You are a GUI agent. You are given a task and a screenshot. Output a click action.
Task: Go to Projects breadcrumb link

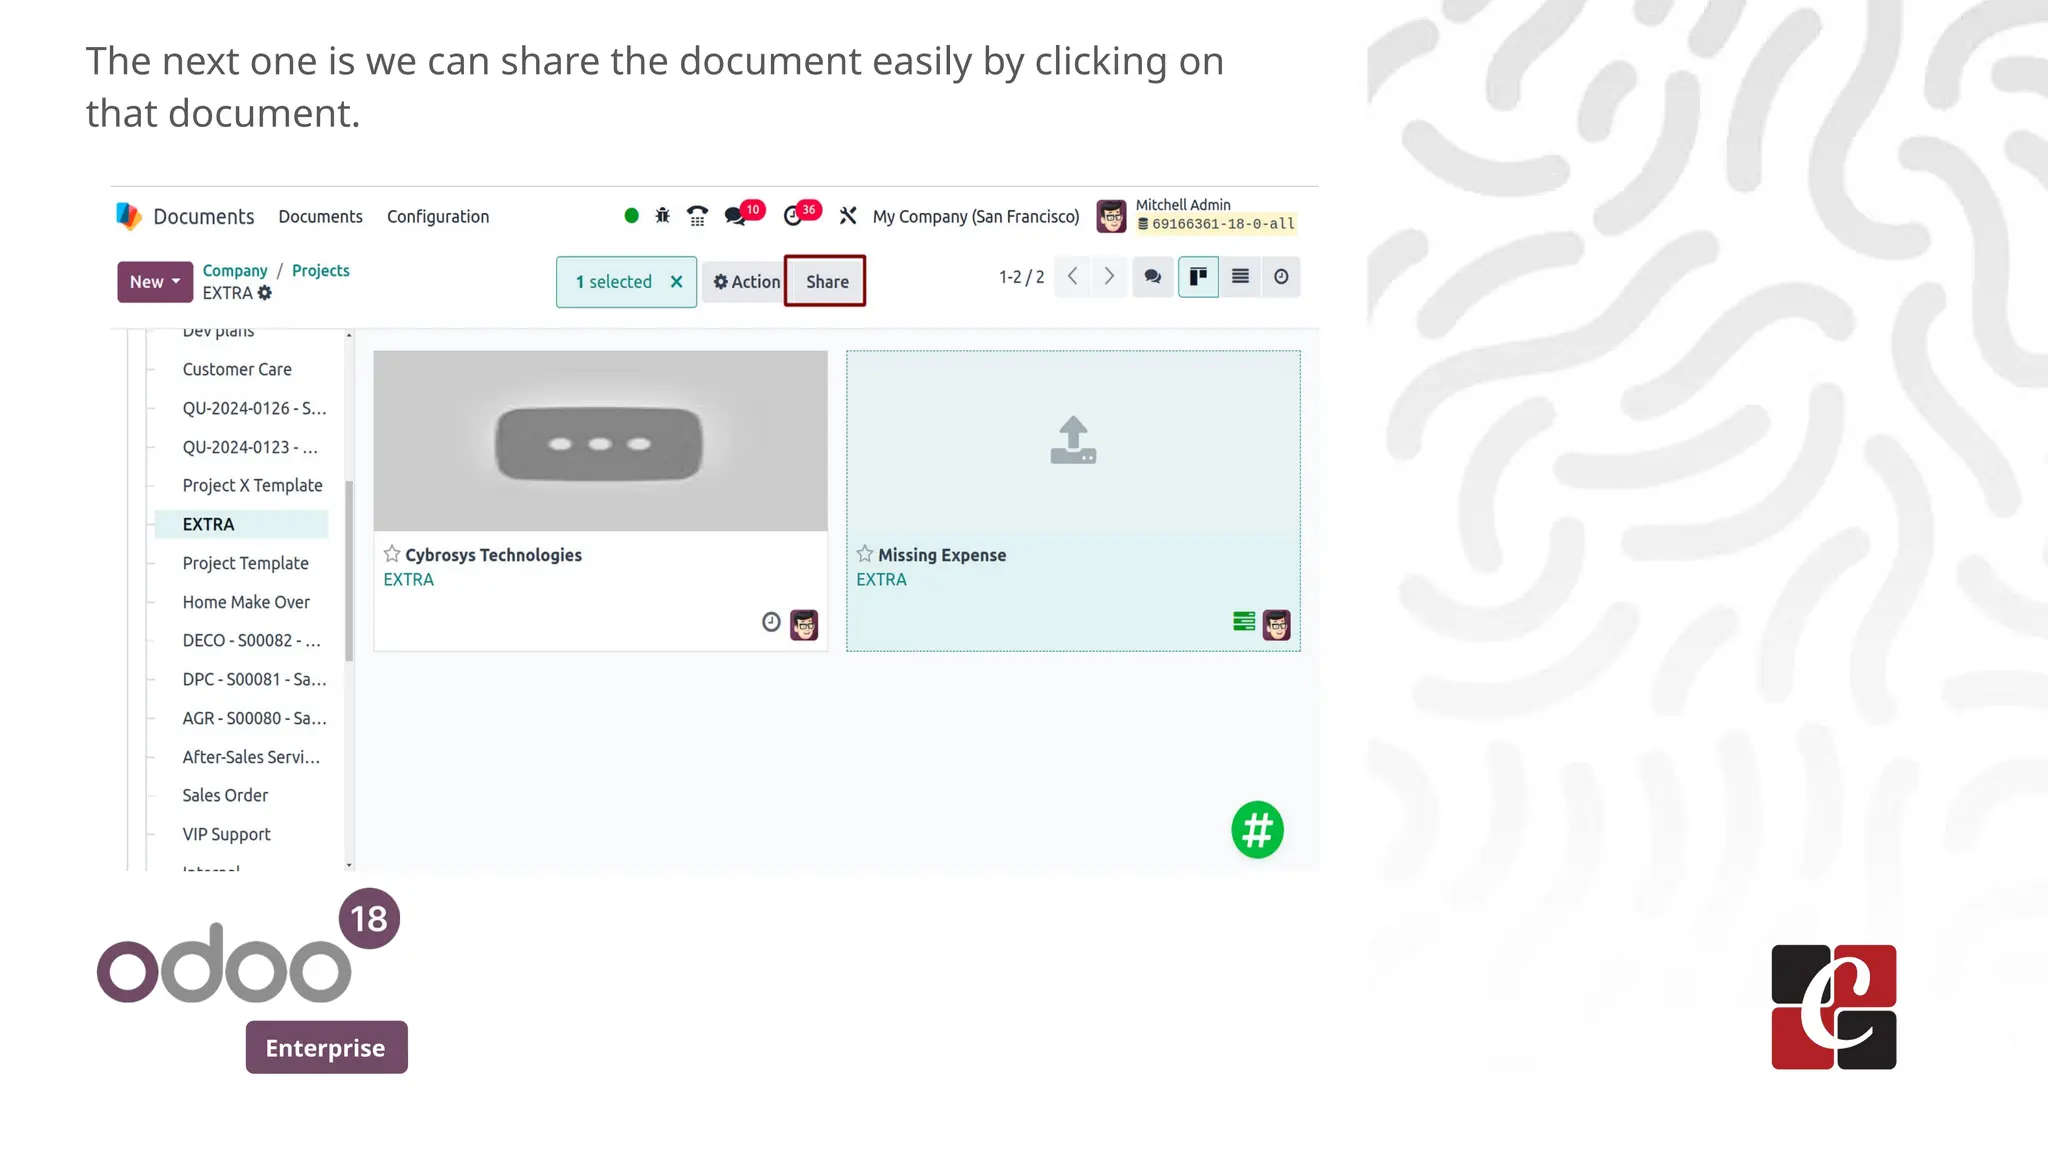click(x=320, y=271)
